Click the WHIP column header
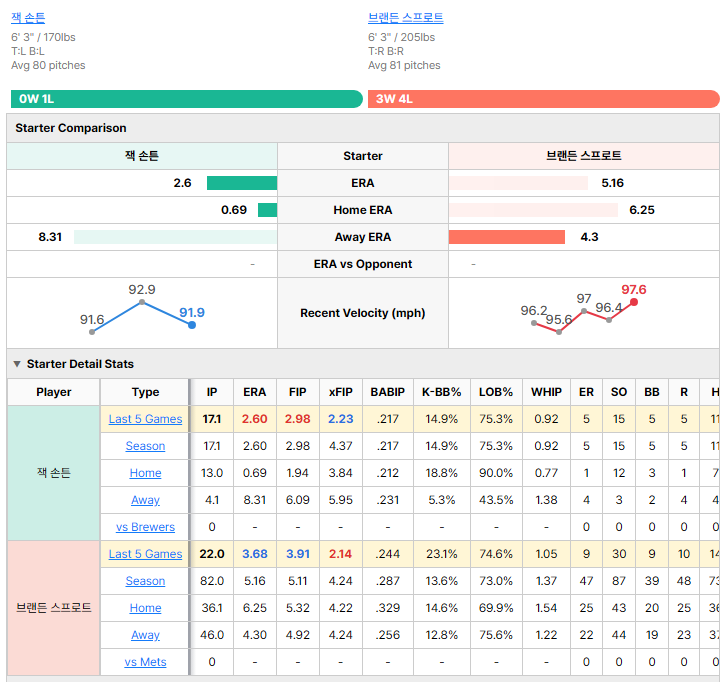Screen dimensions: 726x682 point(546,392)
